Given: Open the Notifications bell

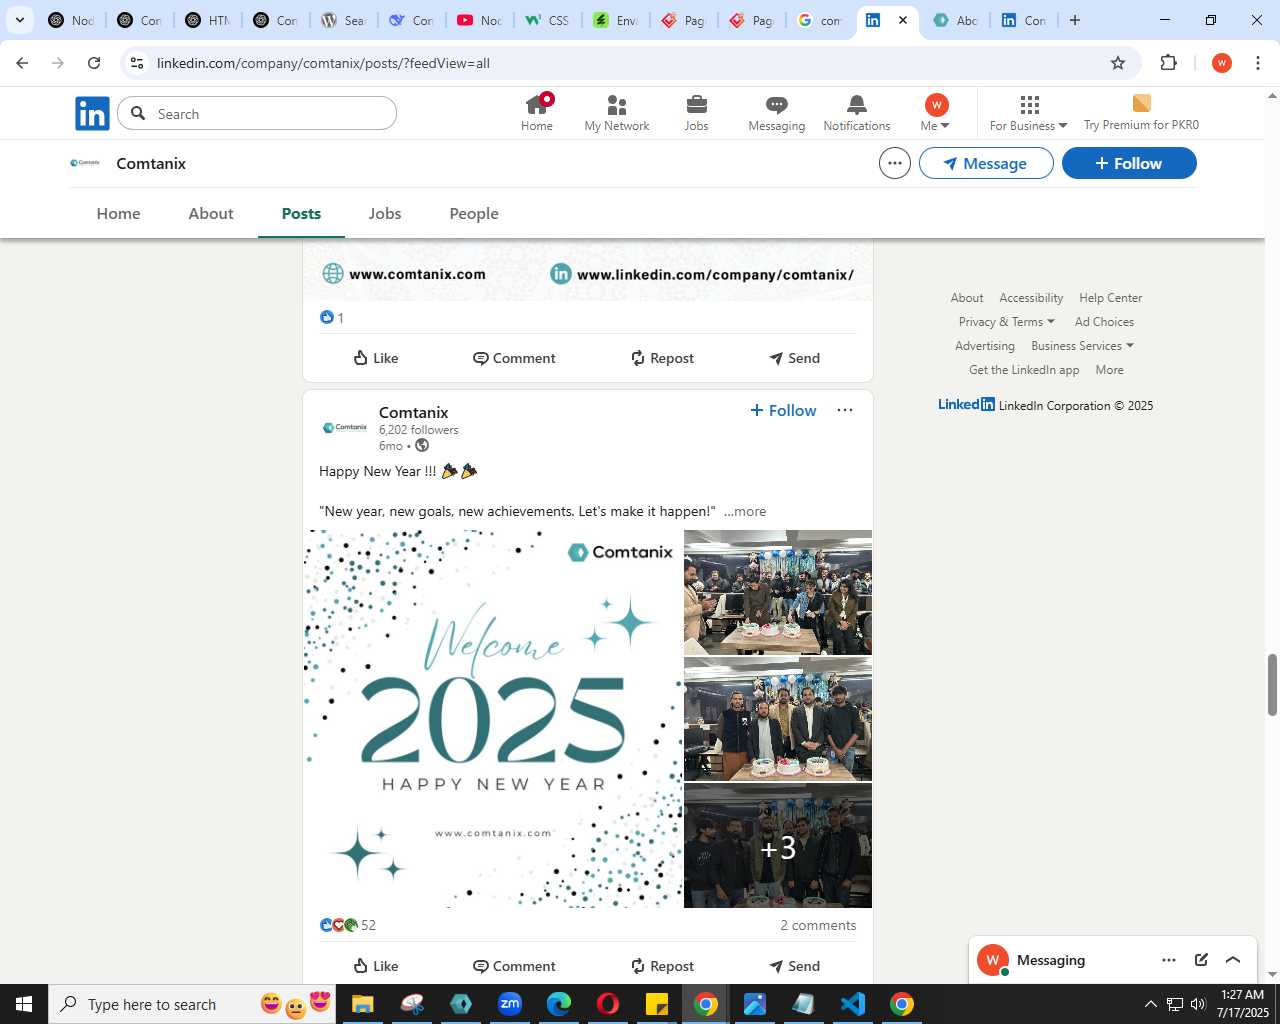Looking at the screenshot, I should click(857, 113).
